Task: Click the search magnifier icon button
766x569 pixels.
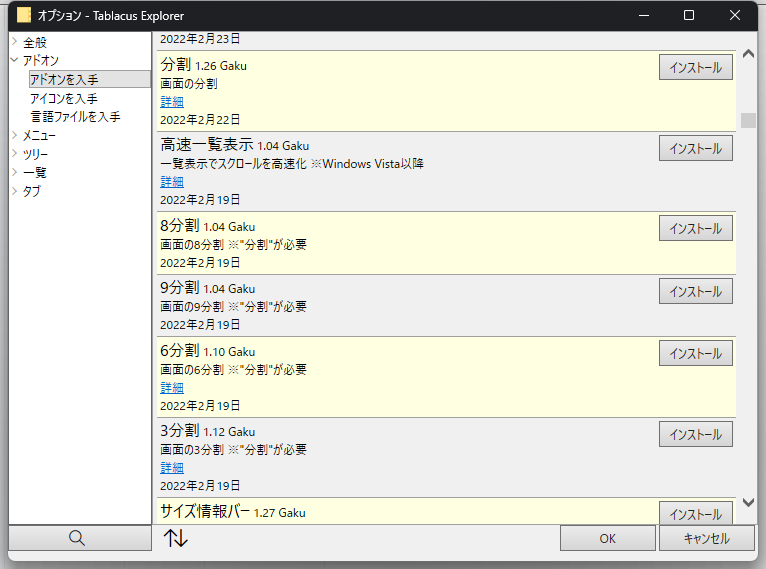Action: point(78,538)
